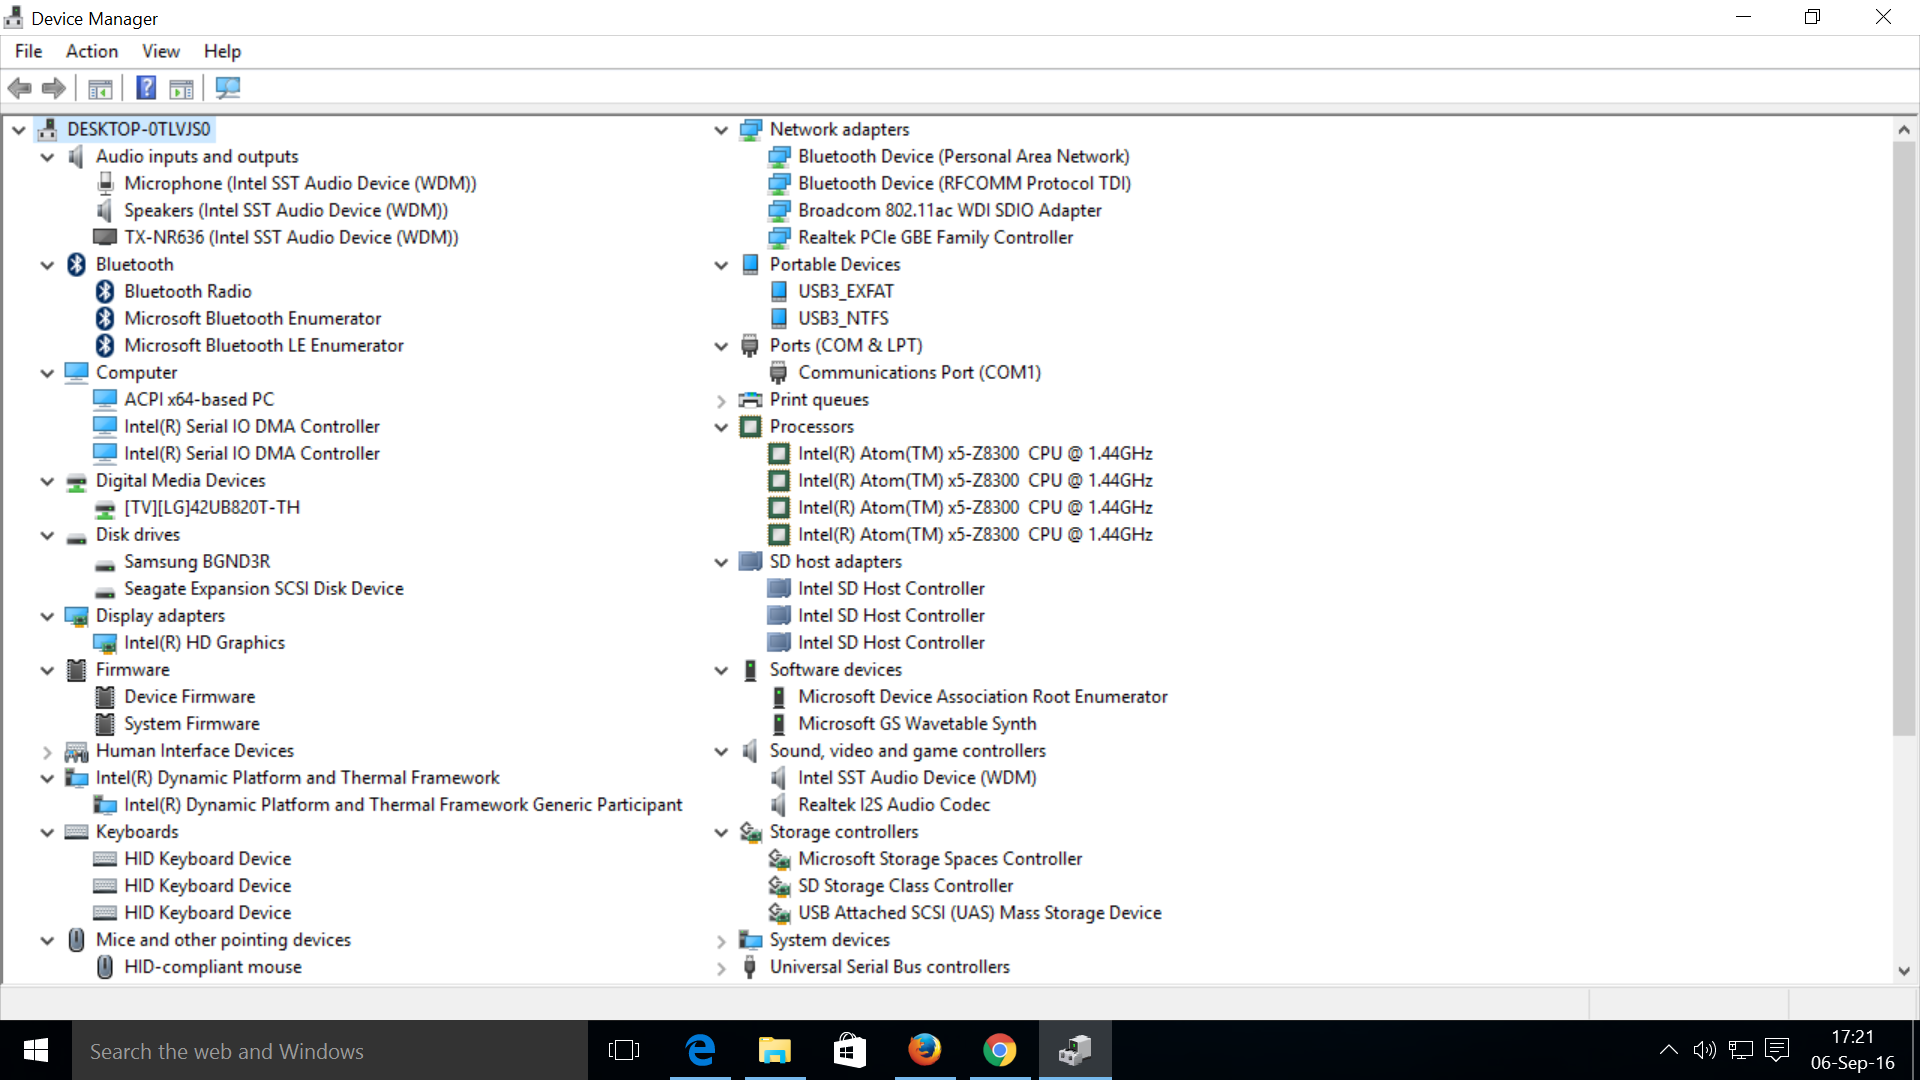Screen dimensions: 1920x1080
Task: Click the Network adapters category icon
Action: click(750, 129)
